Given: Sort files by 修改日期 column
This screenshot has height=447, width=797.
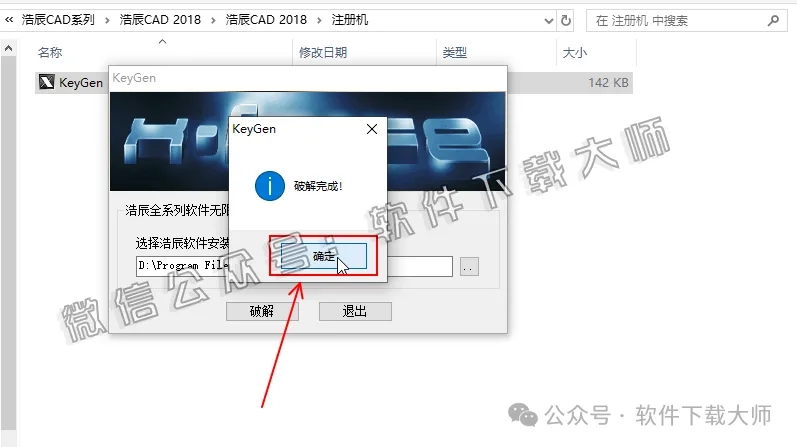Looking at the screenshot, I should (x=323, y=52).
